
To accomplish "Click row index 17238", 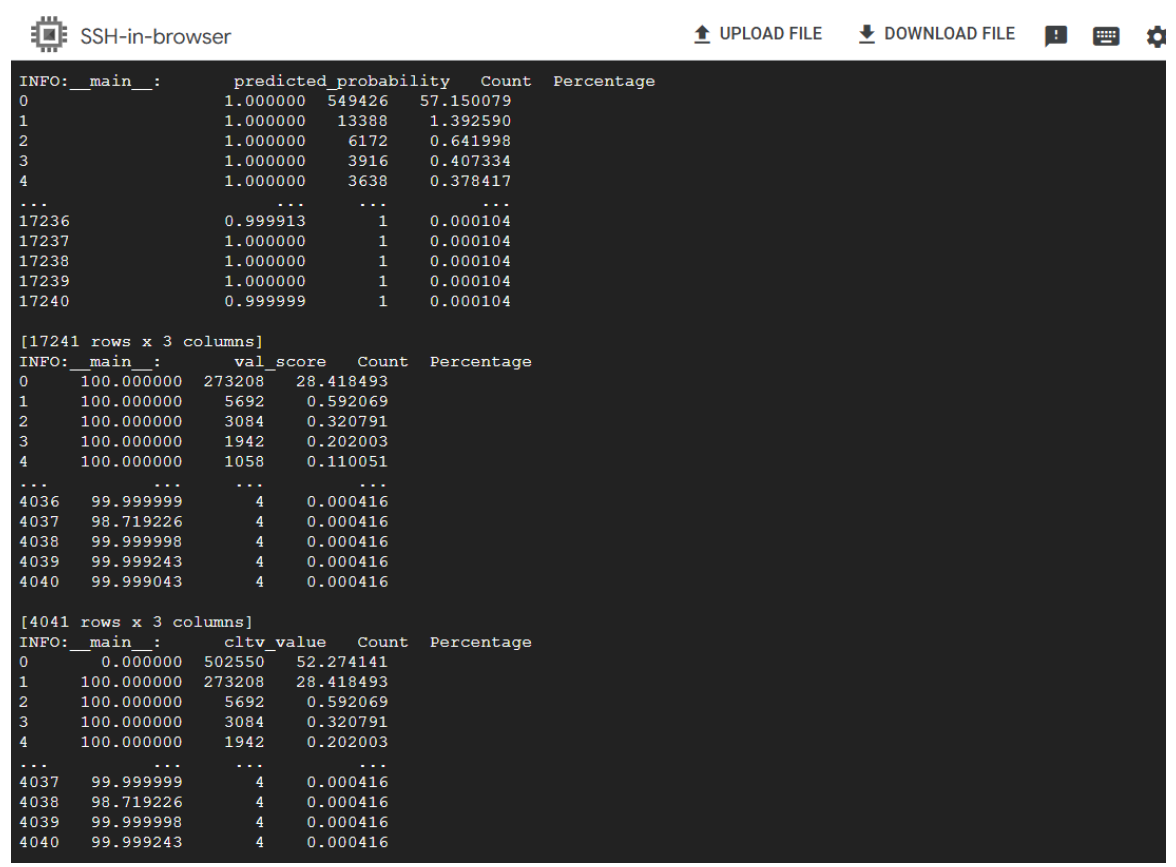I will coord(44,261).
